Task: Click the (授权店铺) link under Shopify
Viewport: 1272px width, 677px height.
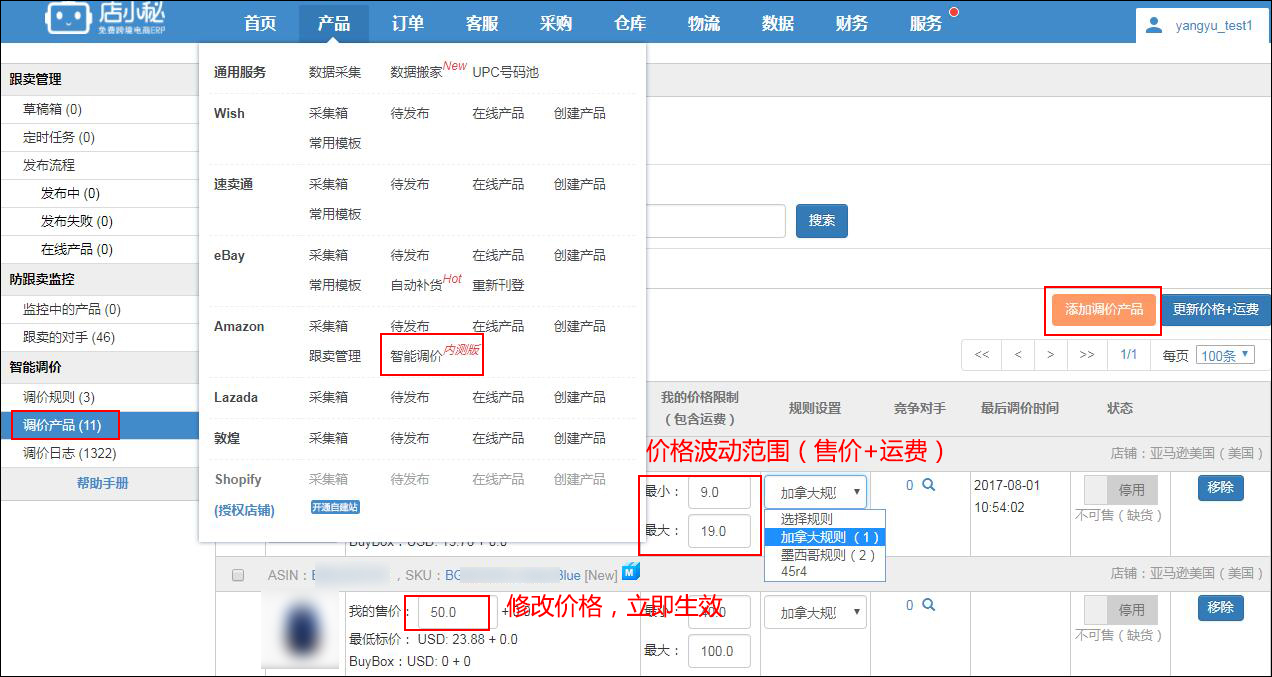Action: pos(244,510)
